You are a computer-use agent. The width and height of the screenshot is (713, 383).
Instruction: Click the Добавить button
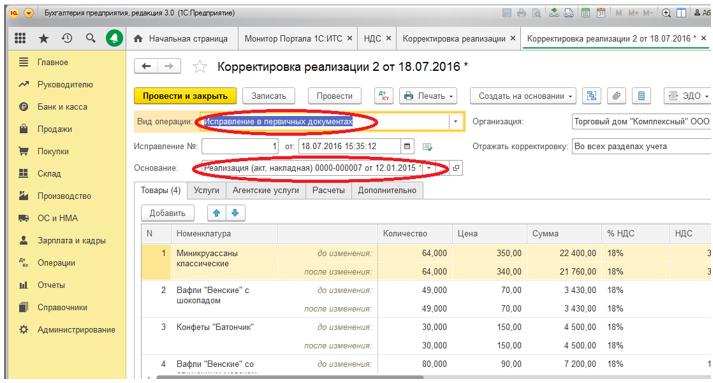pyautogui.click(x=167, y=213)
